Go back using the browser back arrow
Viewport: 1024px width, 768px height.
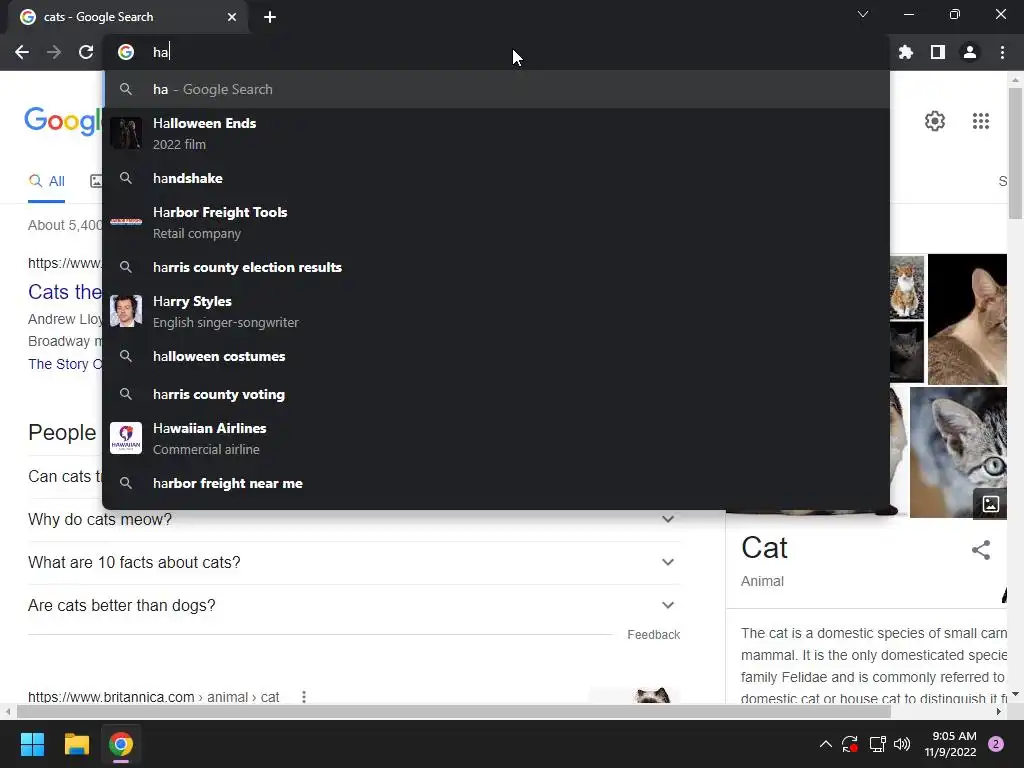22,52
